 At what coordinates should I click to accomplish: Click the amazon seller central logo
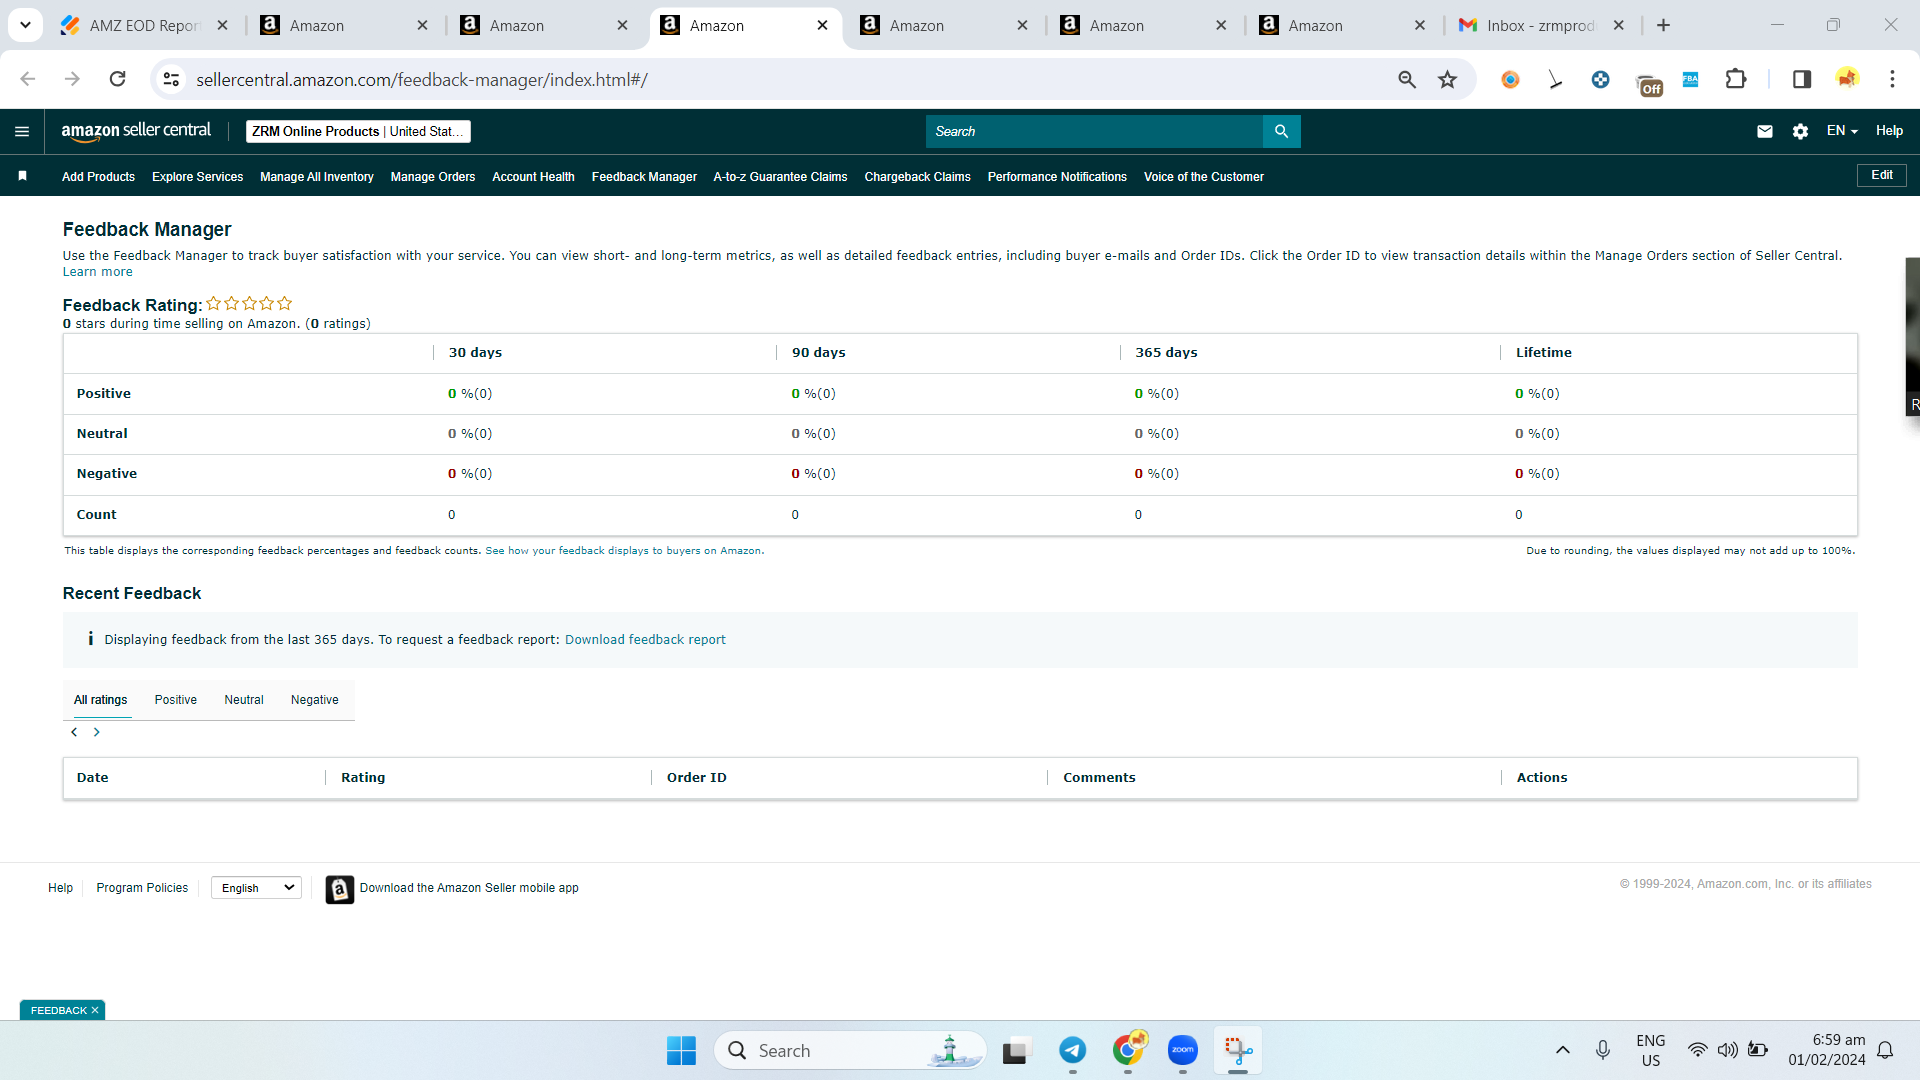(136, 131)
